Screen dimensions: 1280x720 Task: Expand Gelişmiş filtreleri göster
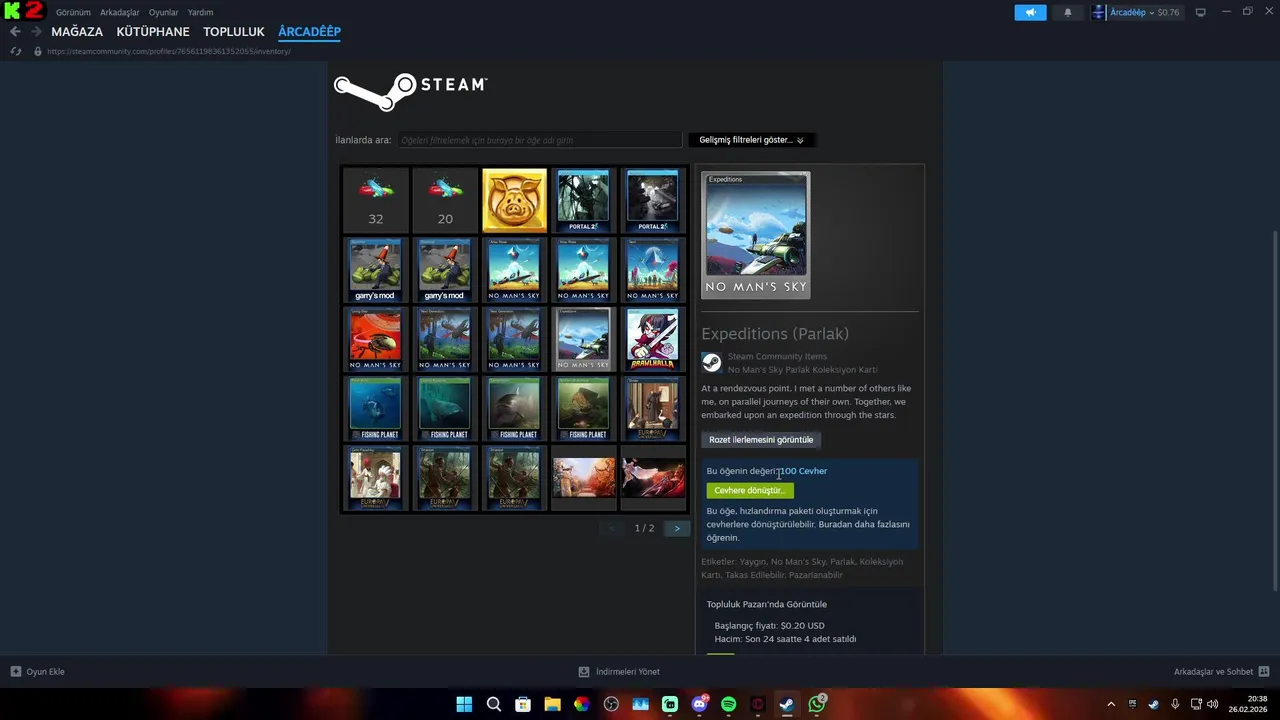[x=751, y=140]
